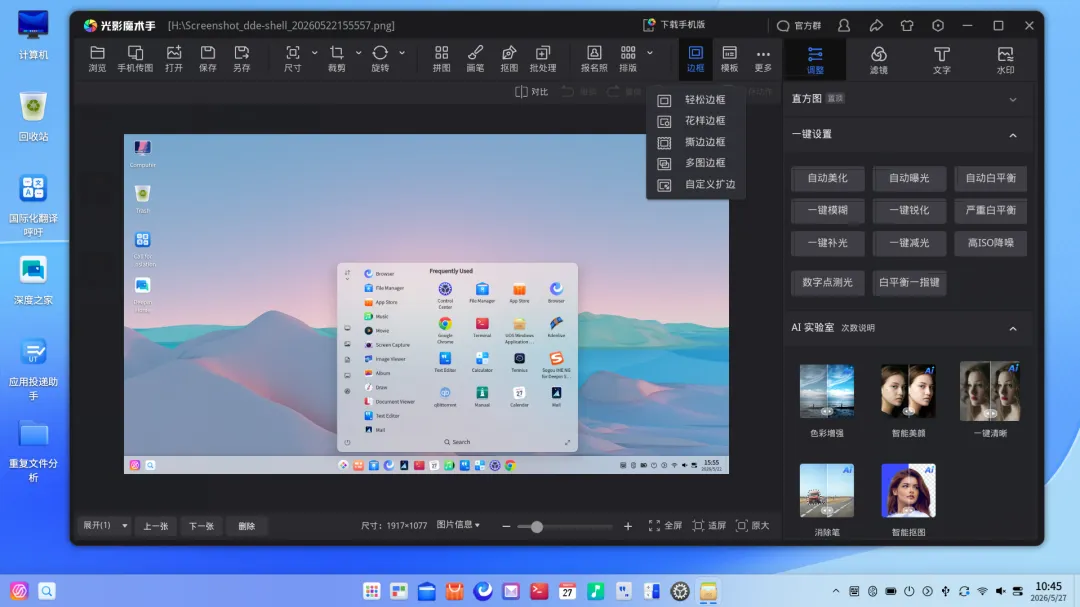Open the 批处理 batch processing tool

[543, 59]
